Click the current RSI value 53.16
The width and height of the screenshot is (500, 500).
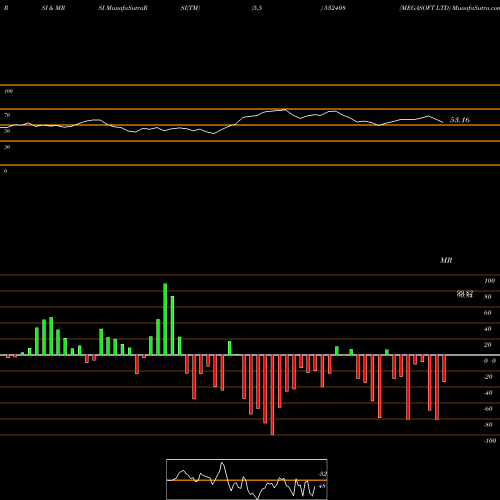(460, 120)
